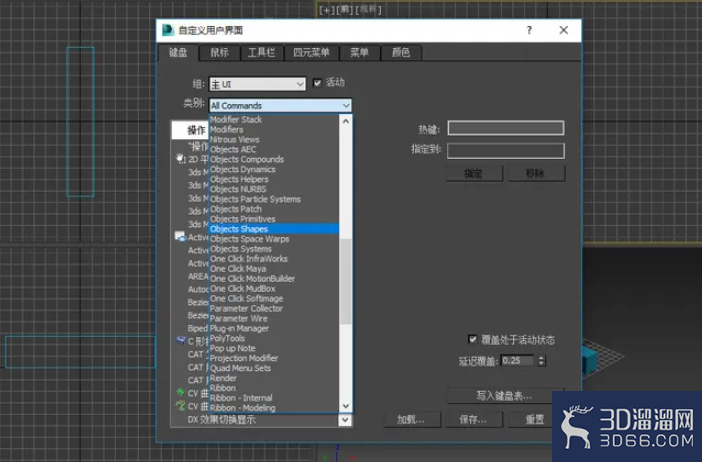Select One Click Maya
This screenshot has height=462, width=702.
(x=238, y=269)
